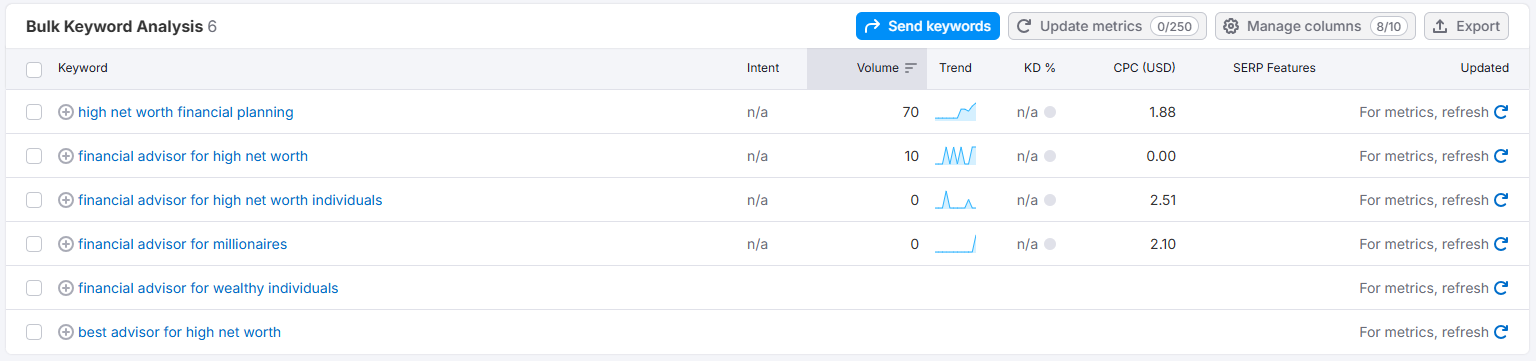Open trend chart for financial advisor for high net worth
Screen dimensions: 1536x361
[x=955, y=156]
